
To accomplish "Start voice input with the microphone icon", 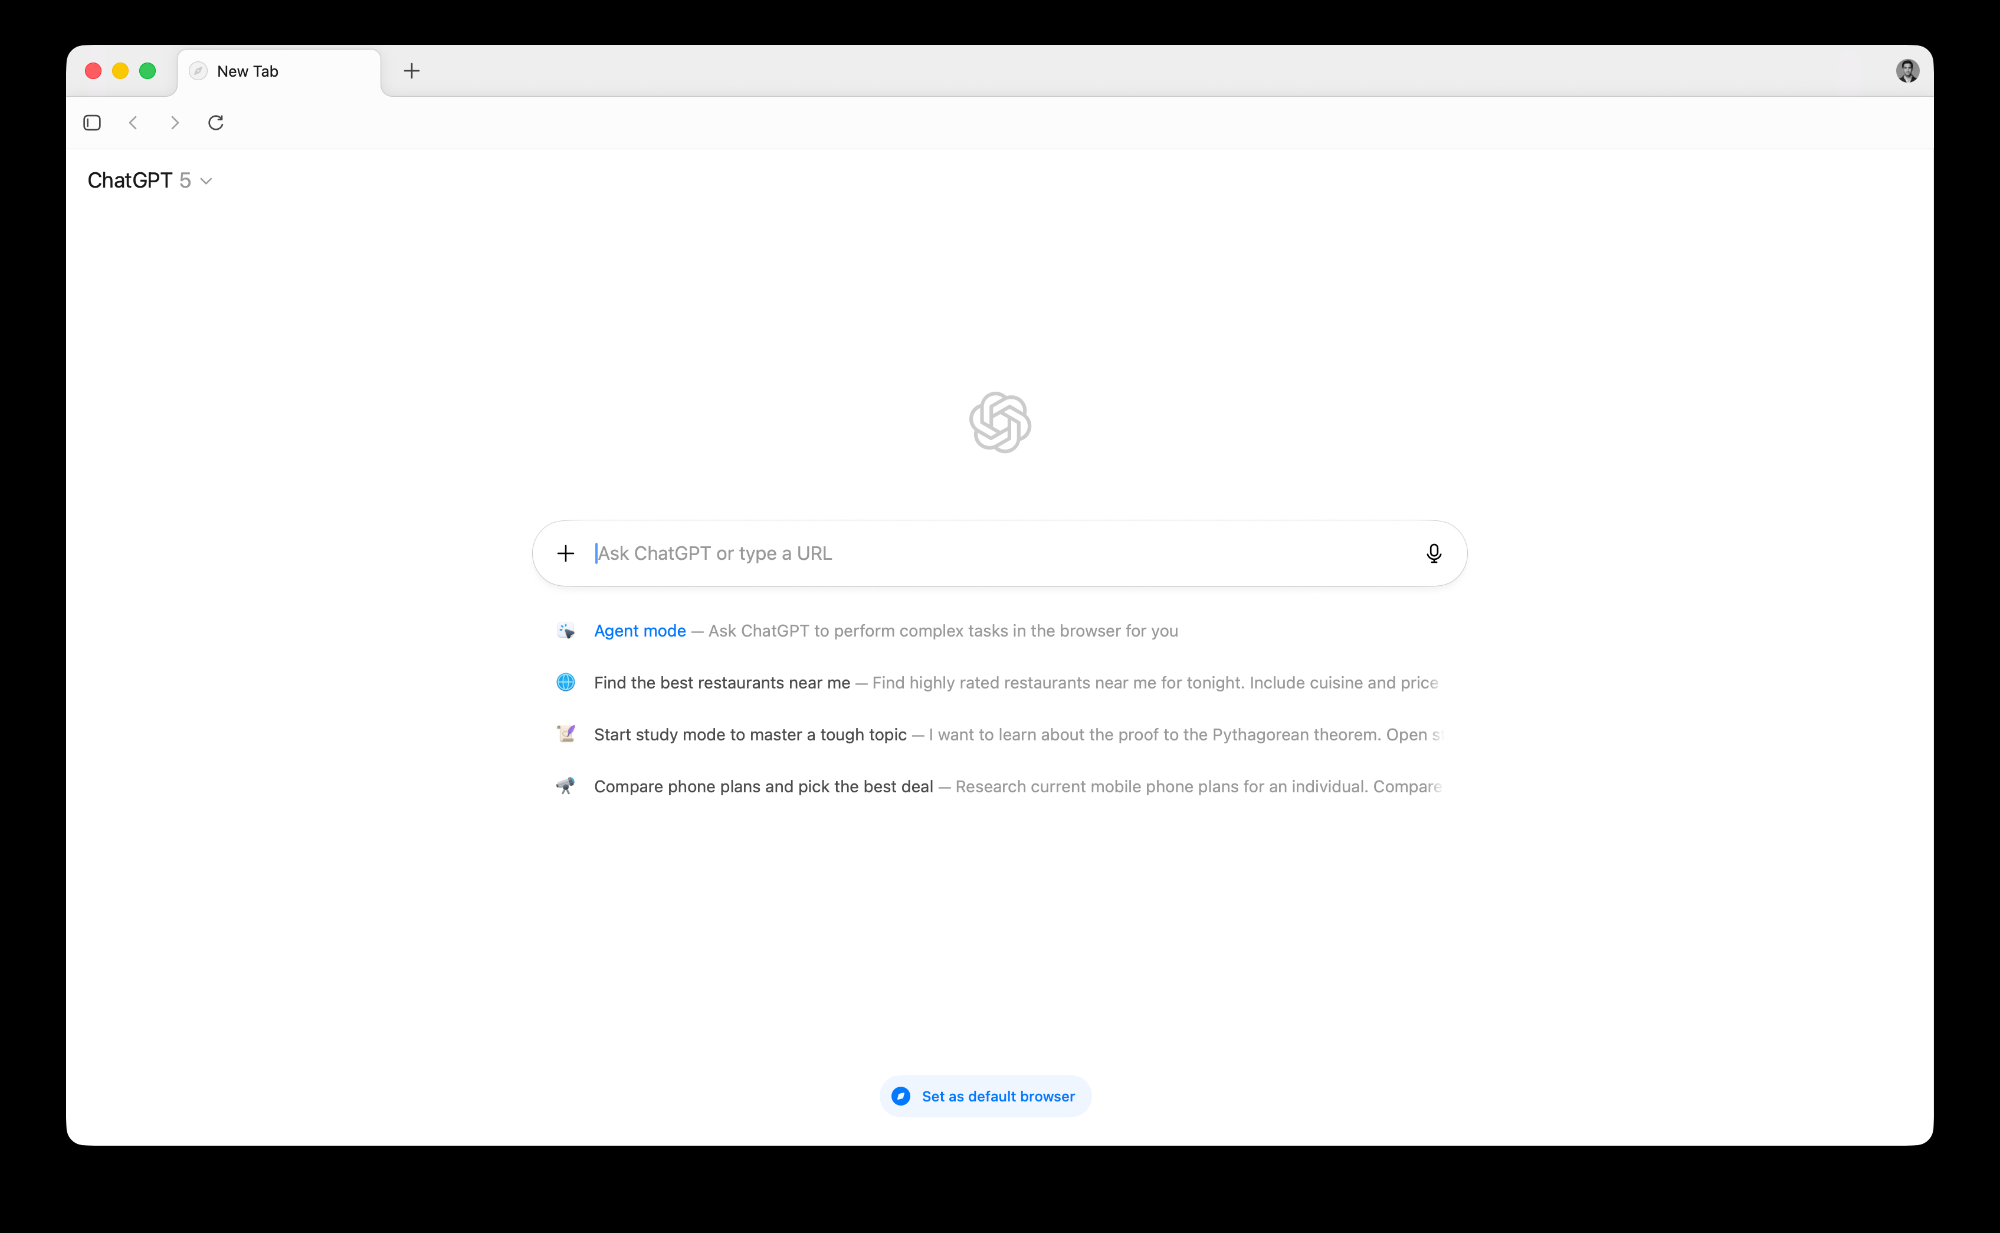I will tap(1434, 554).
